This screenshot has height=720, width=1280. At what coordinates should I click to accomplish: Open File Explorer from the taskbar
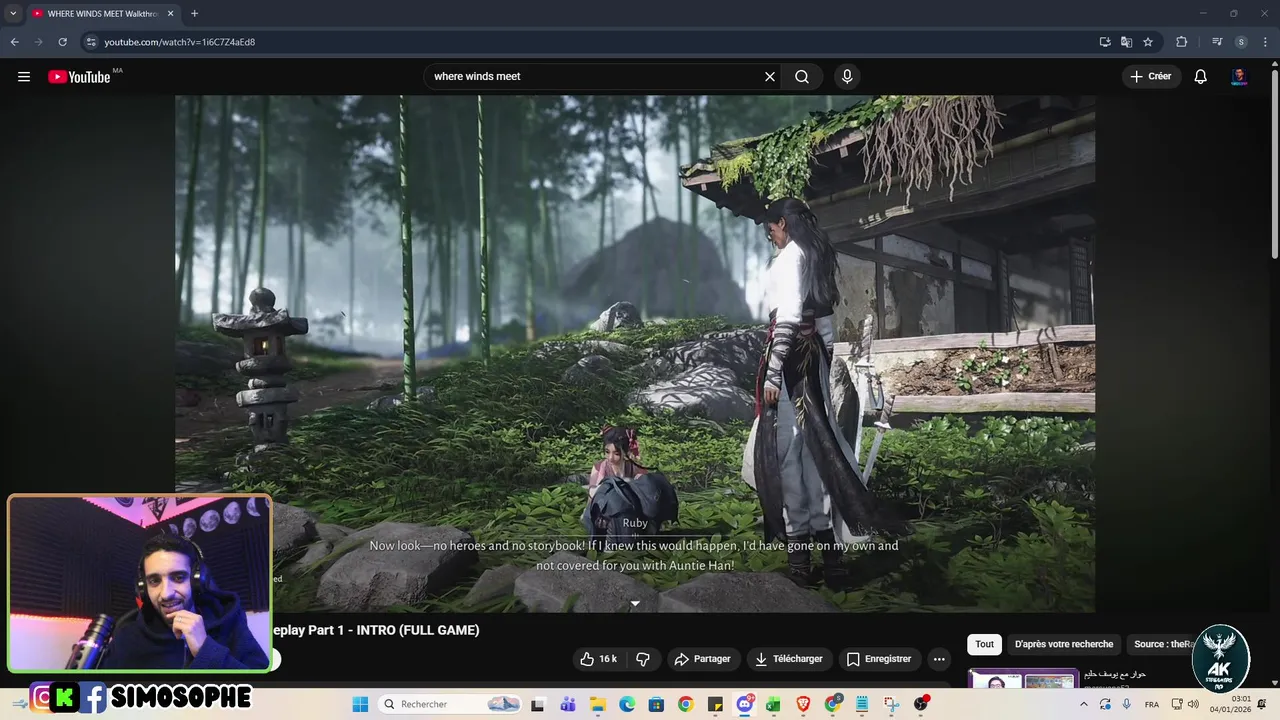click(x=597, y=704)
